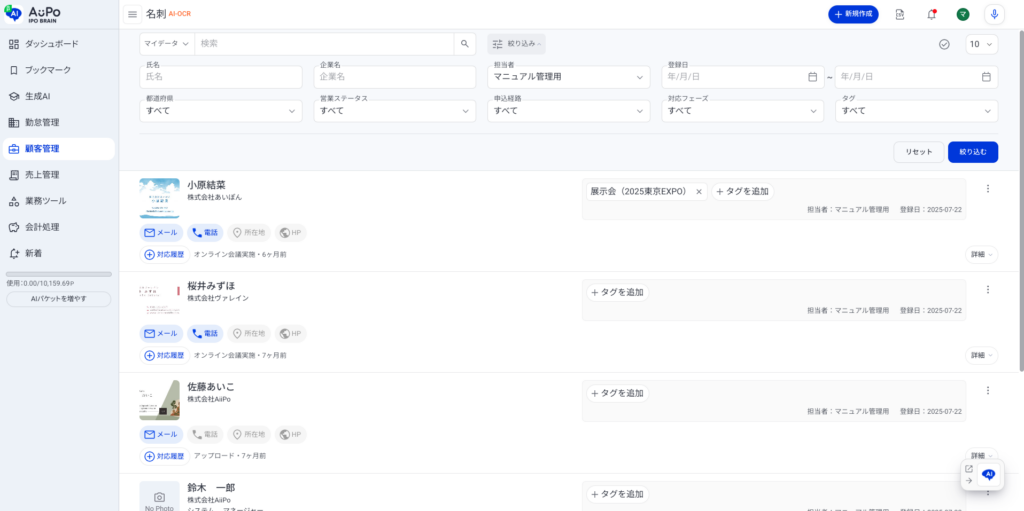Remove the 展示会（2025東京EXPO） tag
The width and height of the screenshot is (1024, 511).
699,191
